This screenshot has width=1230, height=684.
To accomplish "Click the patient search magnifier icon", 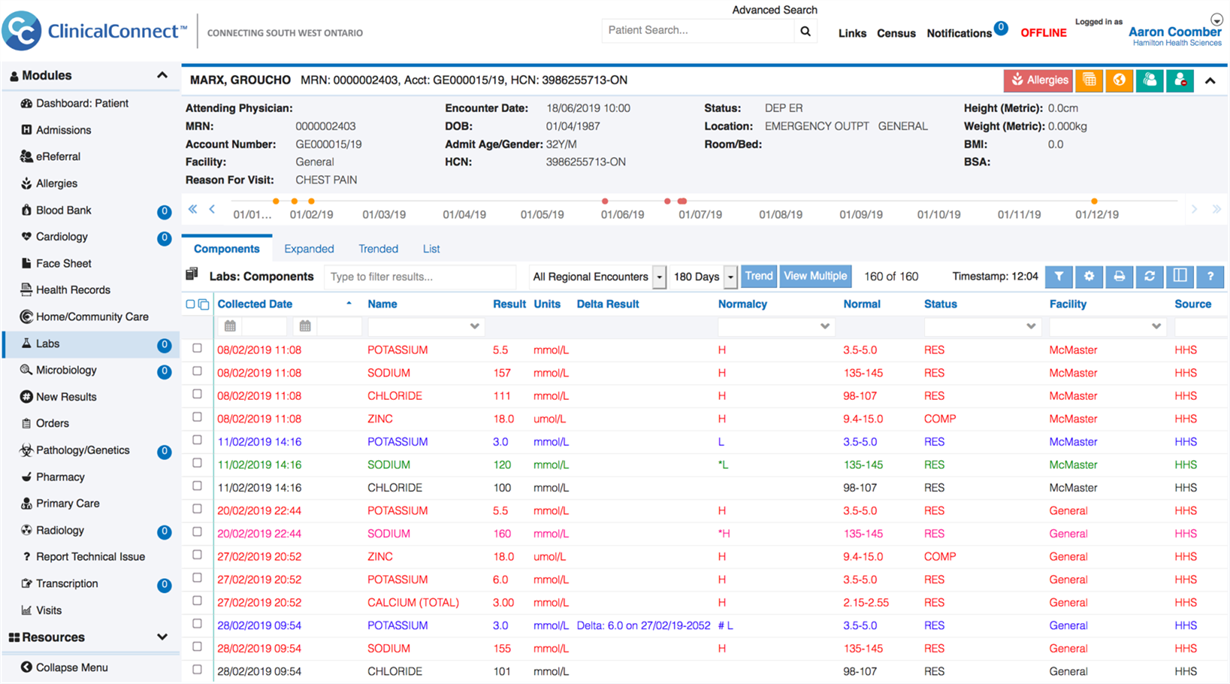I will (806, 31).
